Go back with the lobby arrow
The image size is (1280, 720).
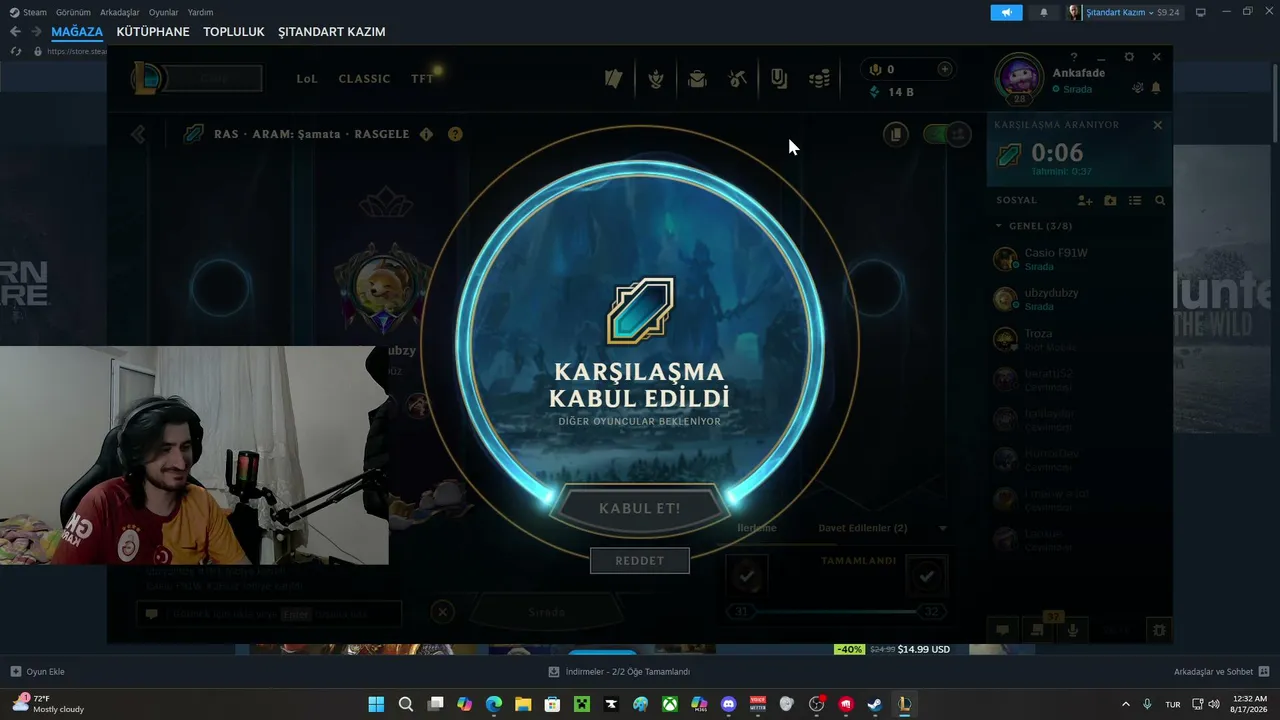(x=138, y=134)
